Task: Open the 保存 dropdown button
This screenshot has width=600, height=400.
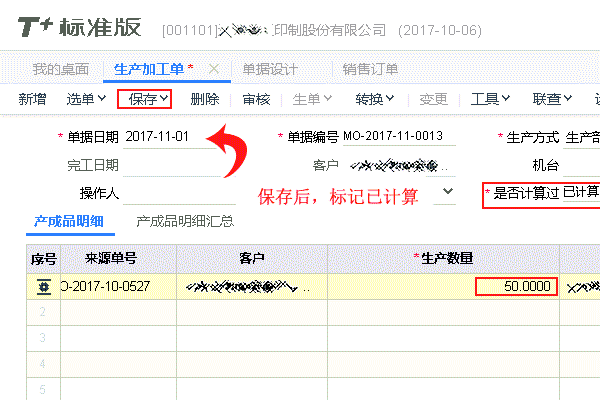Action: click(144, 99)
